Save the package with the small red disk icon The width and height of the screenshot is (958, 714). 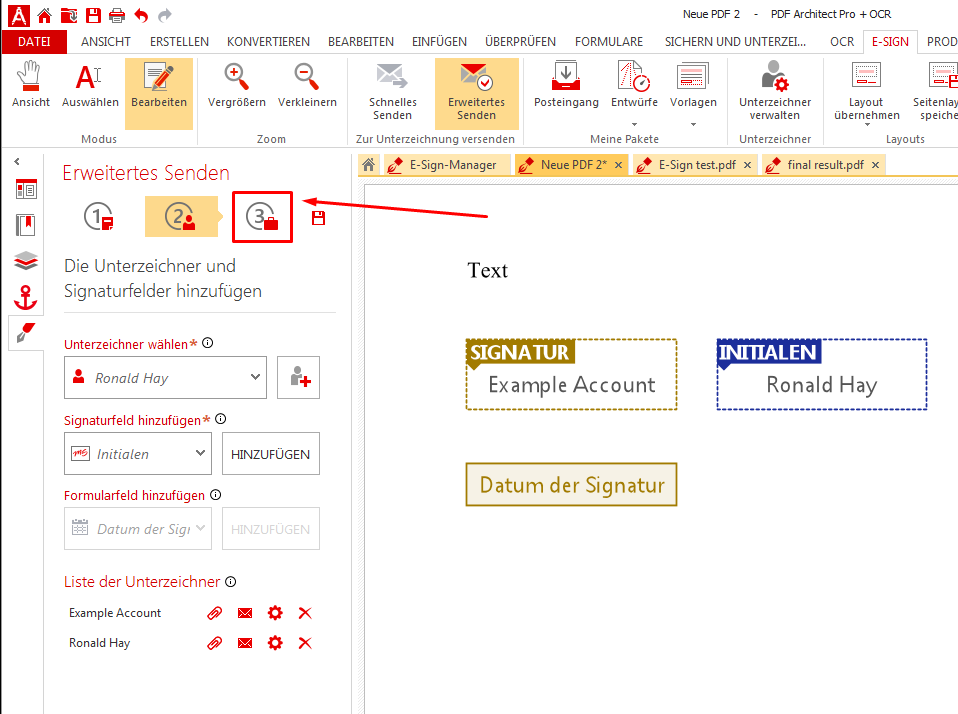point(318,218)
